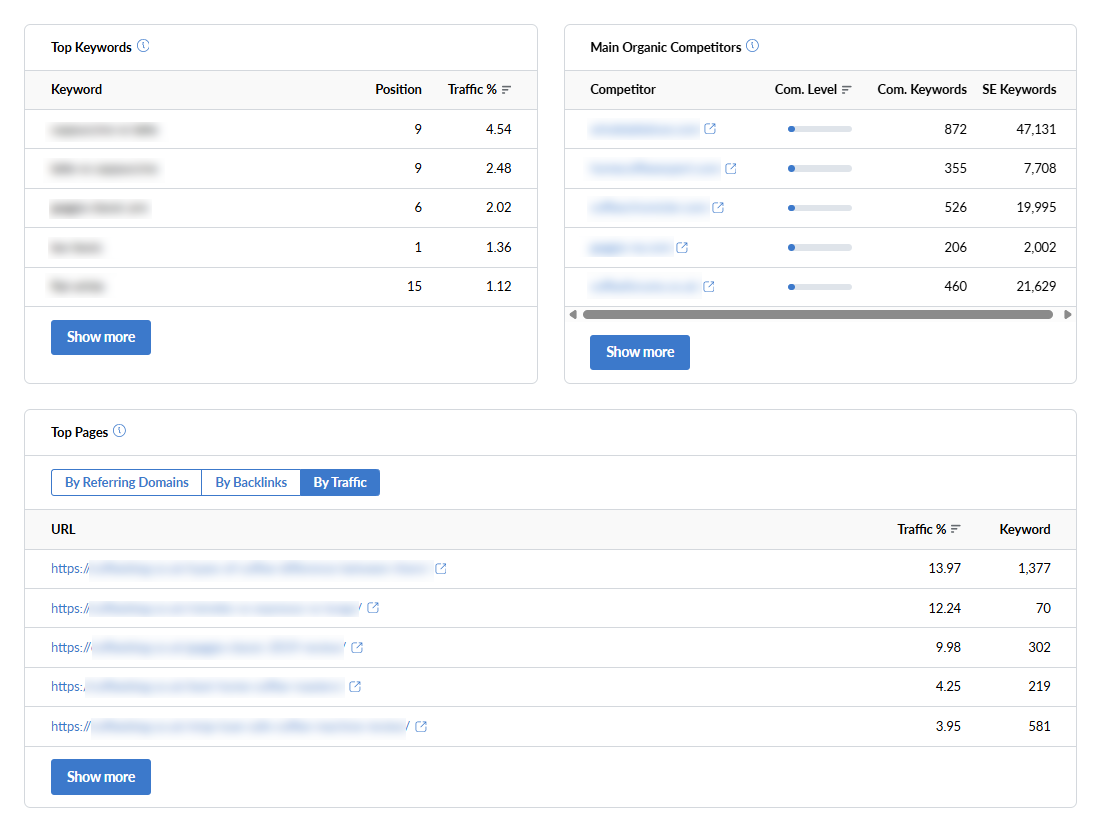Click the Top Pages info icon
Image resolution: width=1101 pixels, height=832 pixels.
pyautogui.click(x=119, y=431)
